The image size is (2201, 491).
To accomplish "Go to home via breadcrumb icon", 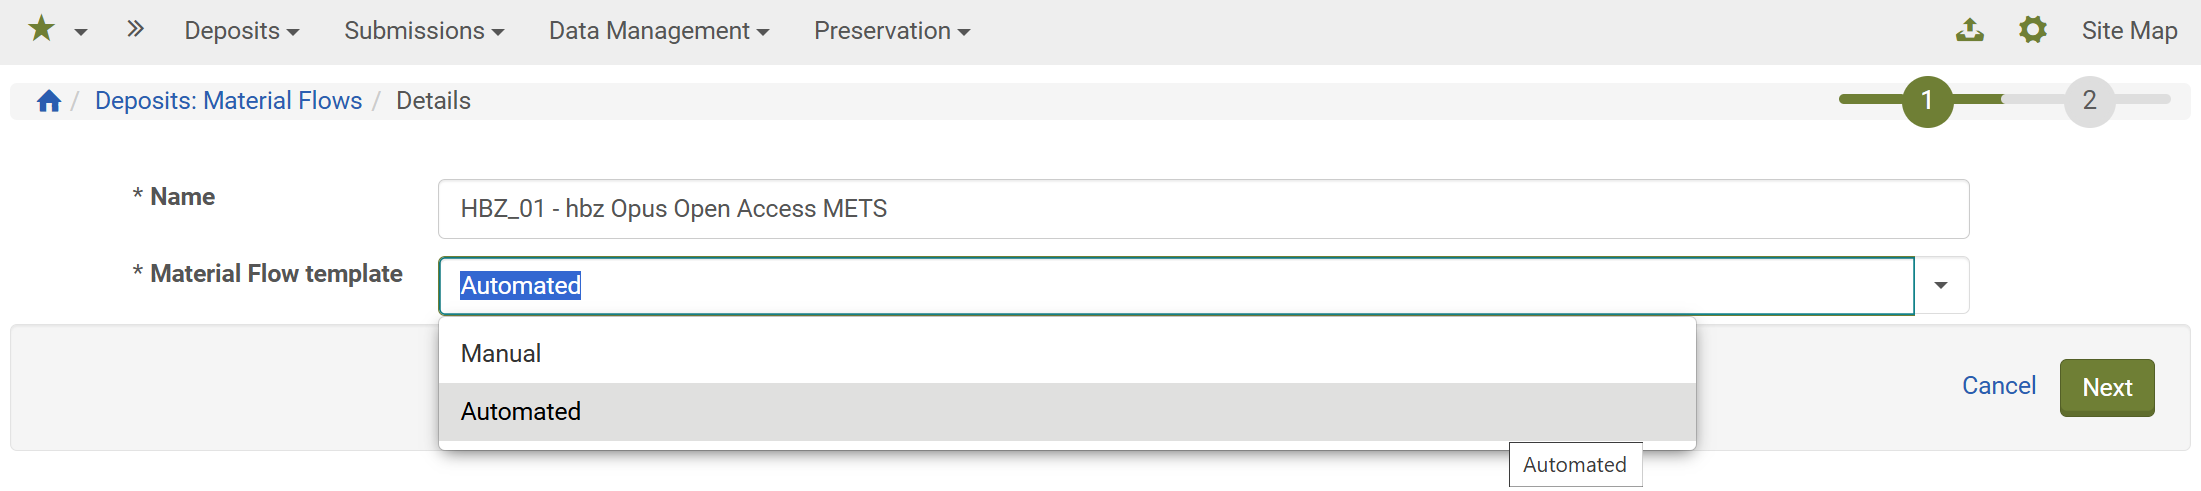I will coord(49,101).
